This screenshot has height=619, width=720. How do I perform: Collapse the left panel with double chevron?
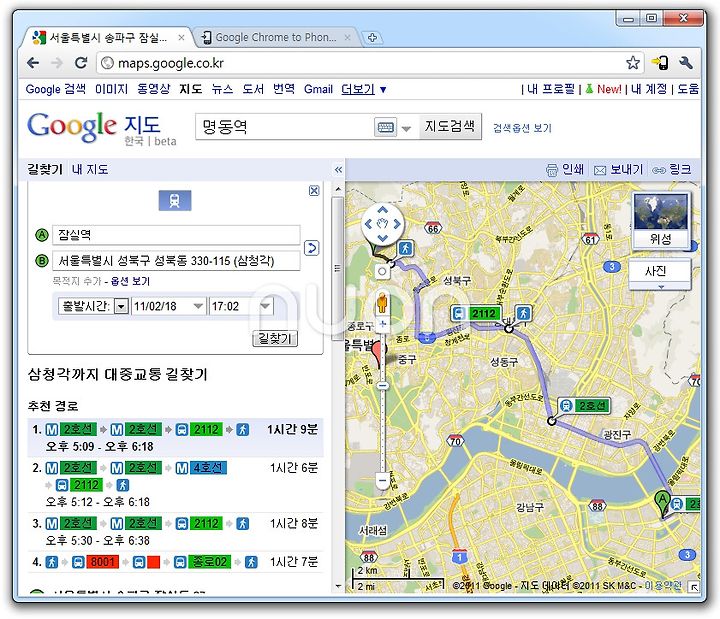click(338, 170)
